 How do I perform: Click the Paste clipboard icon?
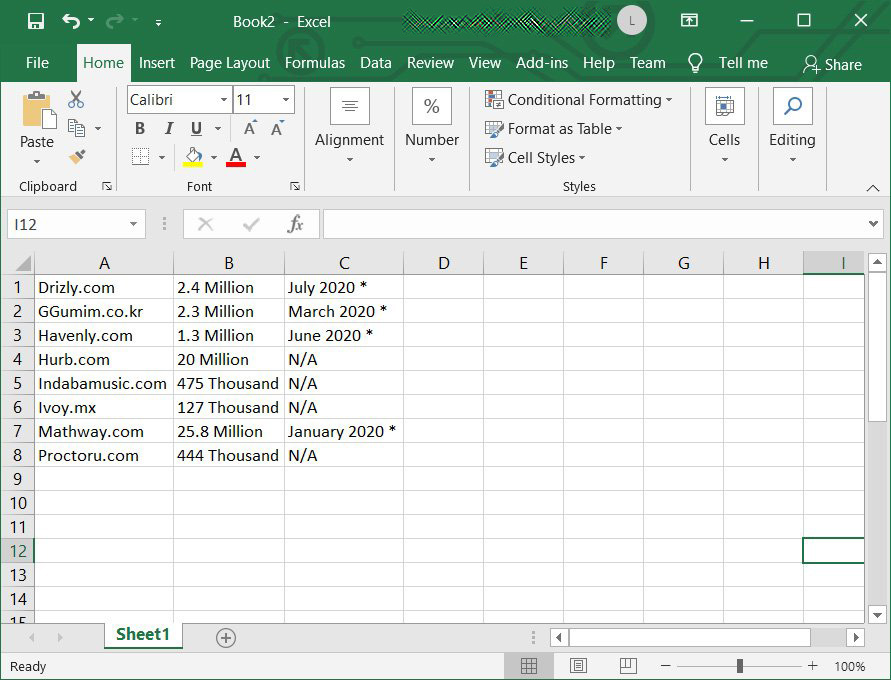[38, 110]
